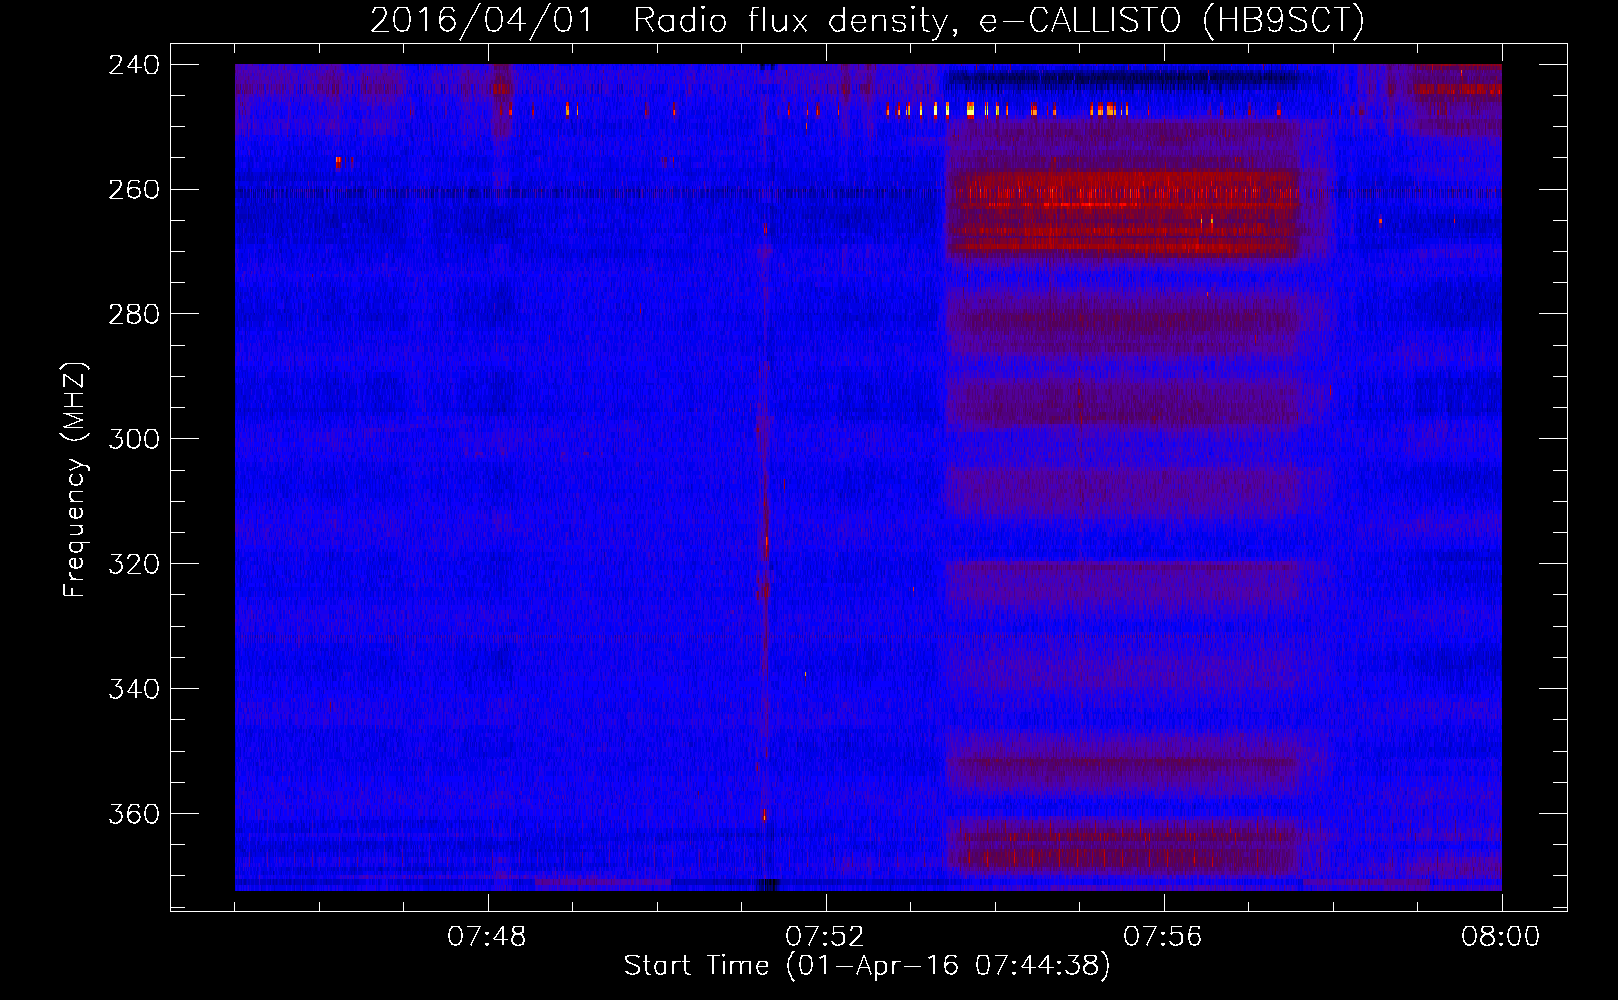Viewport: 1618px width, 1000px height.
Task: Click the Start Time axis label
Action: click(x=867, y=966)
